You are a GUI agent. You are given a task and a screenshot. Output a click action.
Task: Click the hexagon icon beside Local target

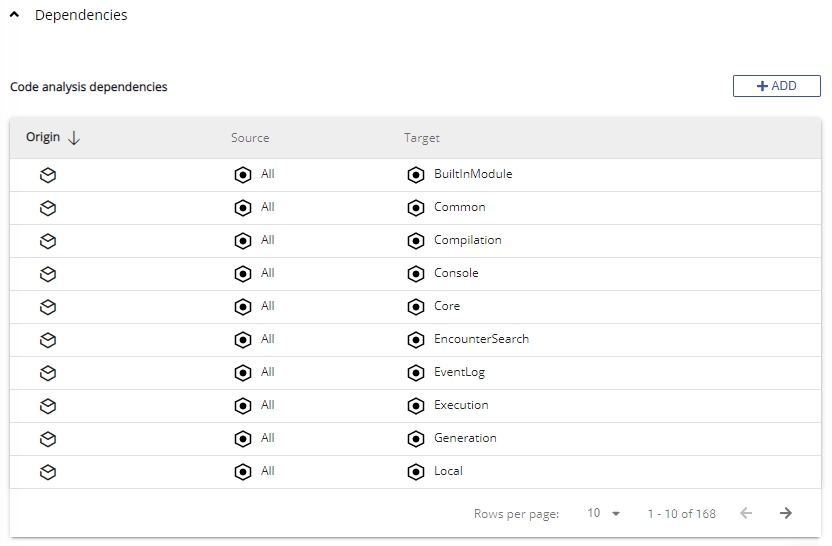click(416, 472)
